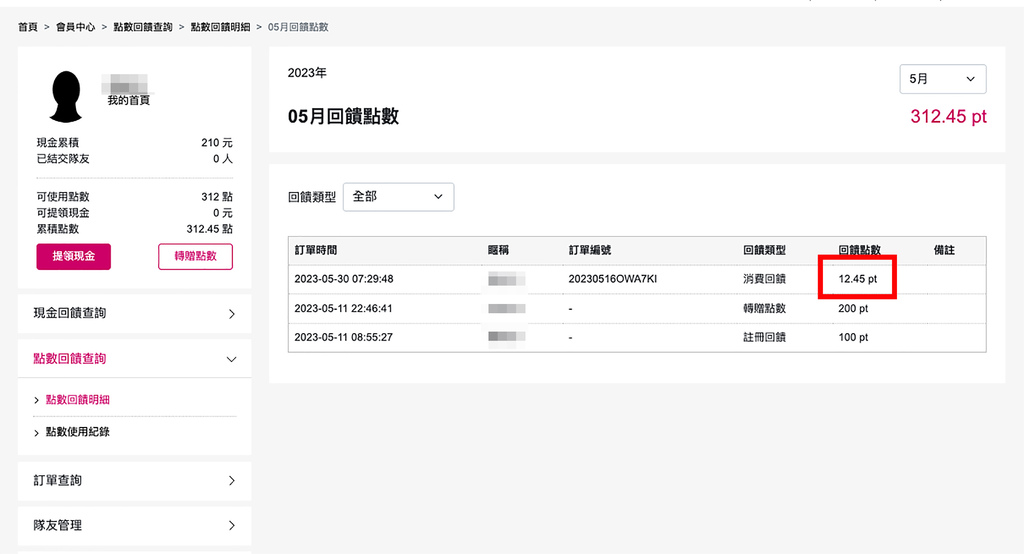
Task: Click 05月回饋點數 breadcrumb text
Action: 298,27
